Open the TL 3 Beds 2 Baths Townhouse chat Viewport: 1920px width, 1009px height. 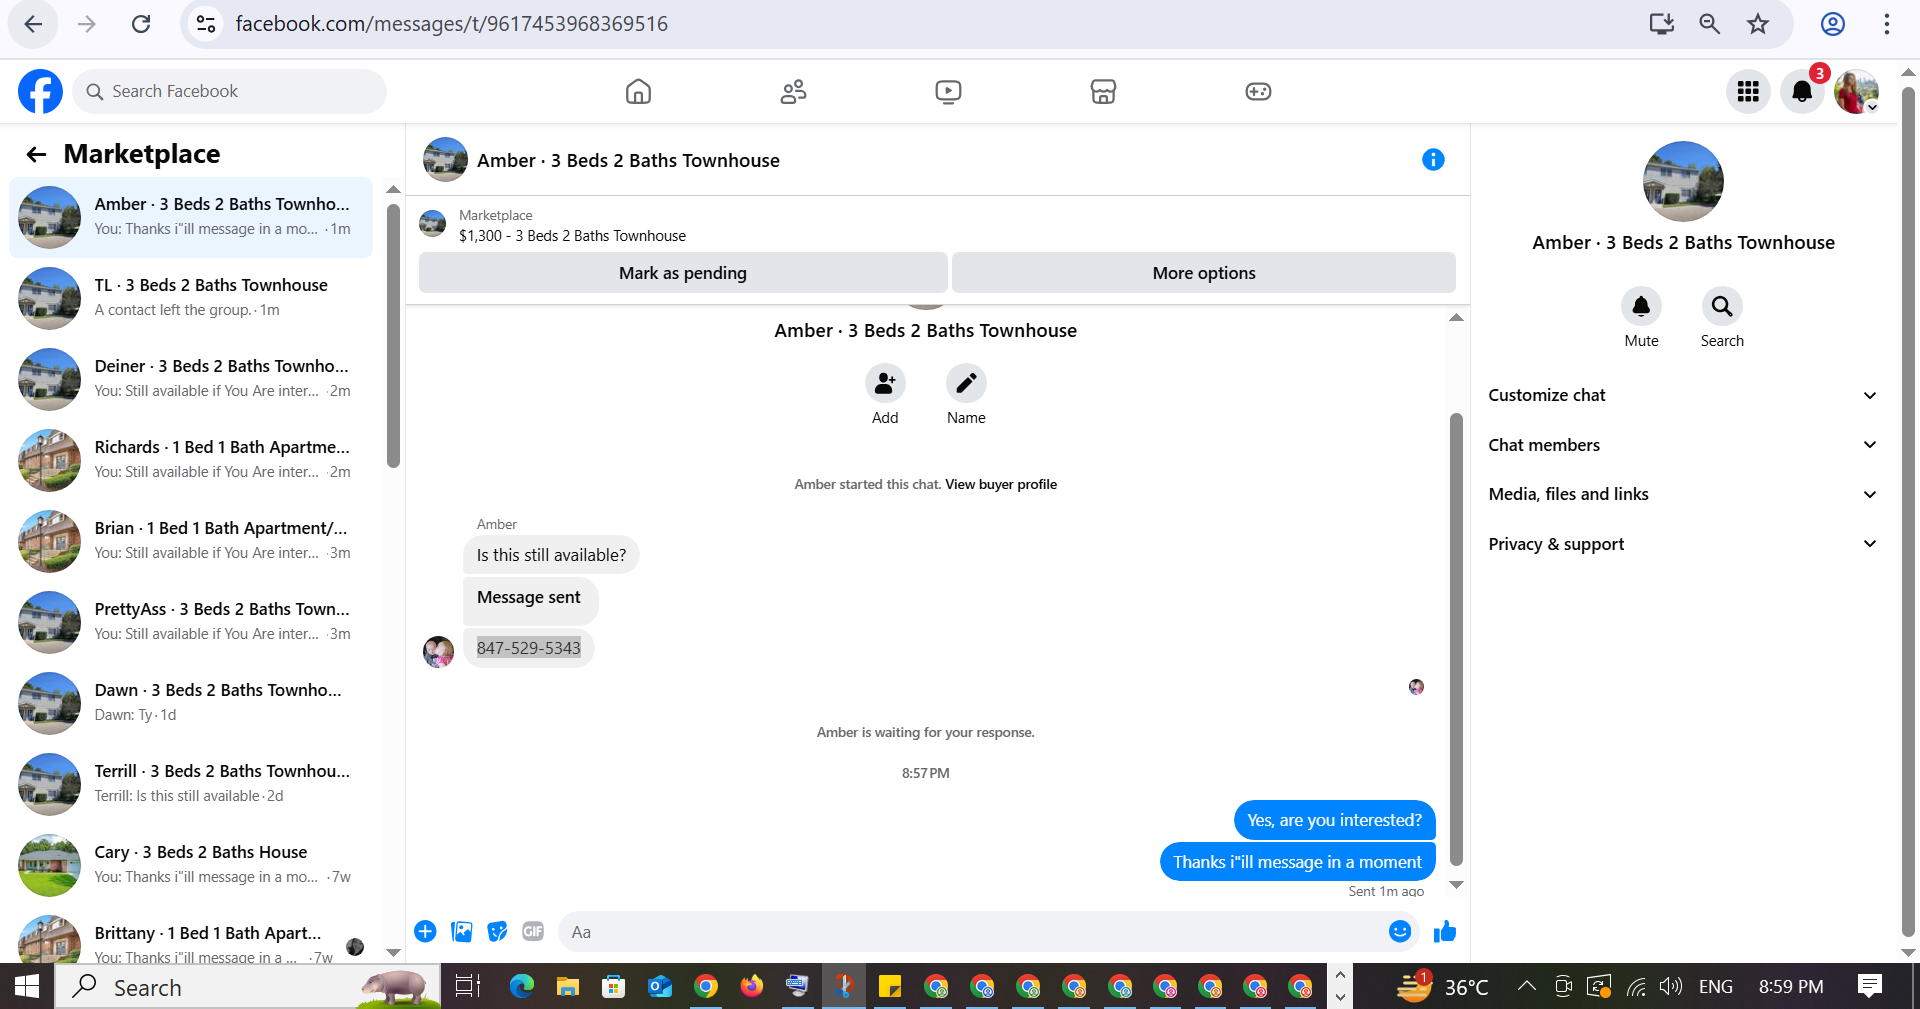tap(191, 298)
